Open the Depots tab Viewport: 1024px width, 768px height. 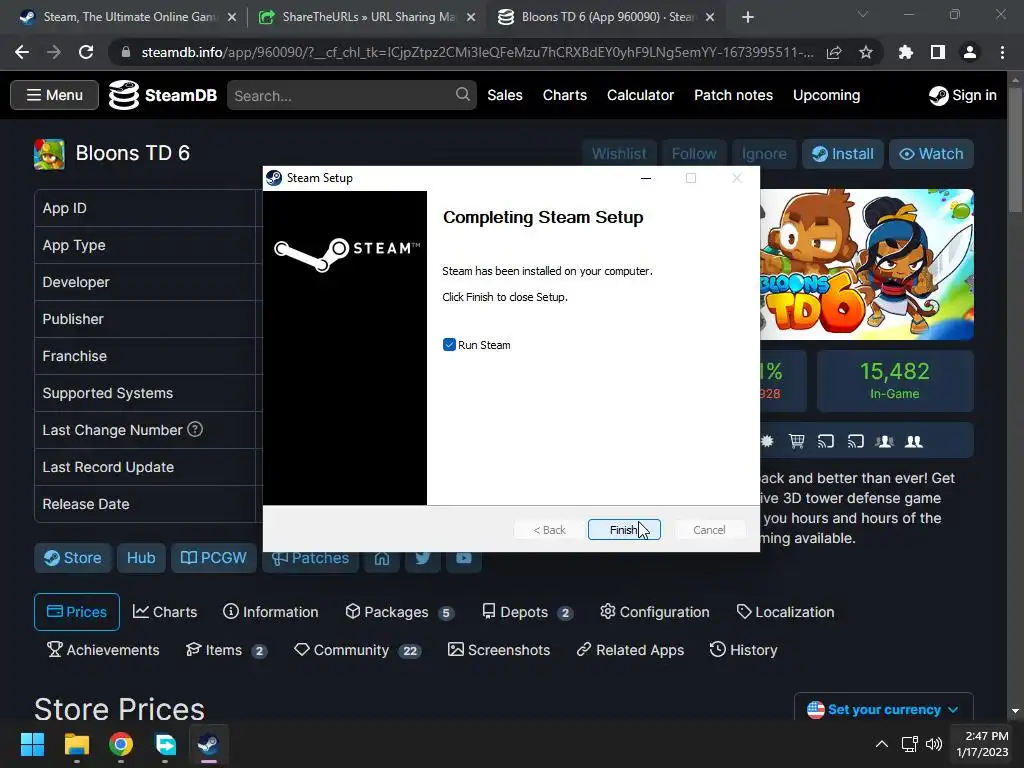527,612
